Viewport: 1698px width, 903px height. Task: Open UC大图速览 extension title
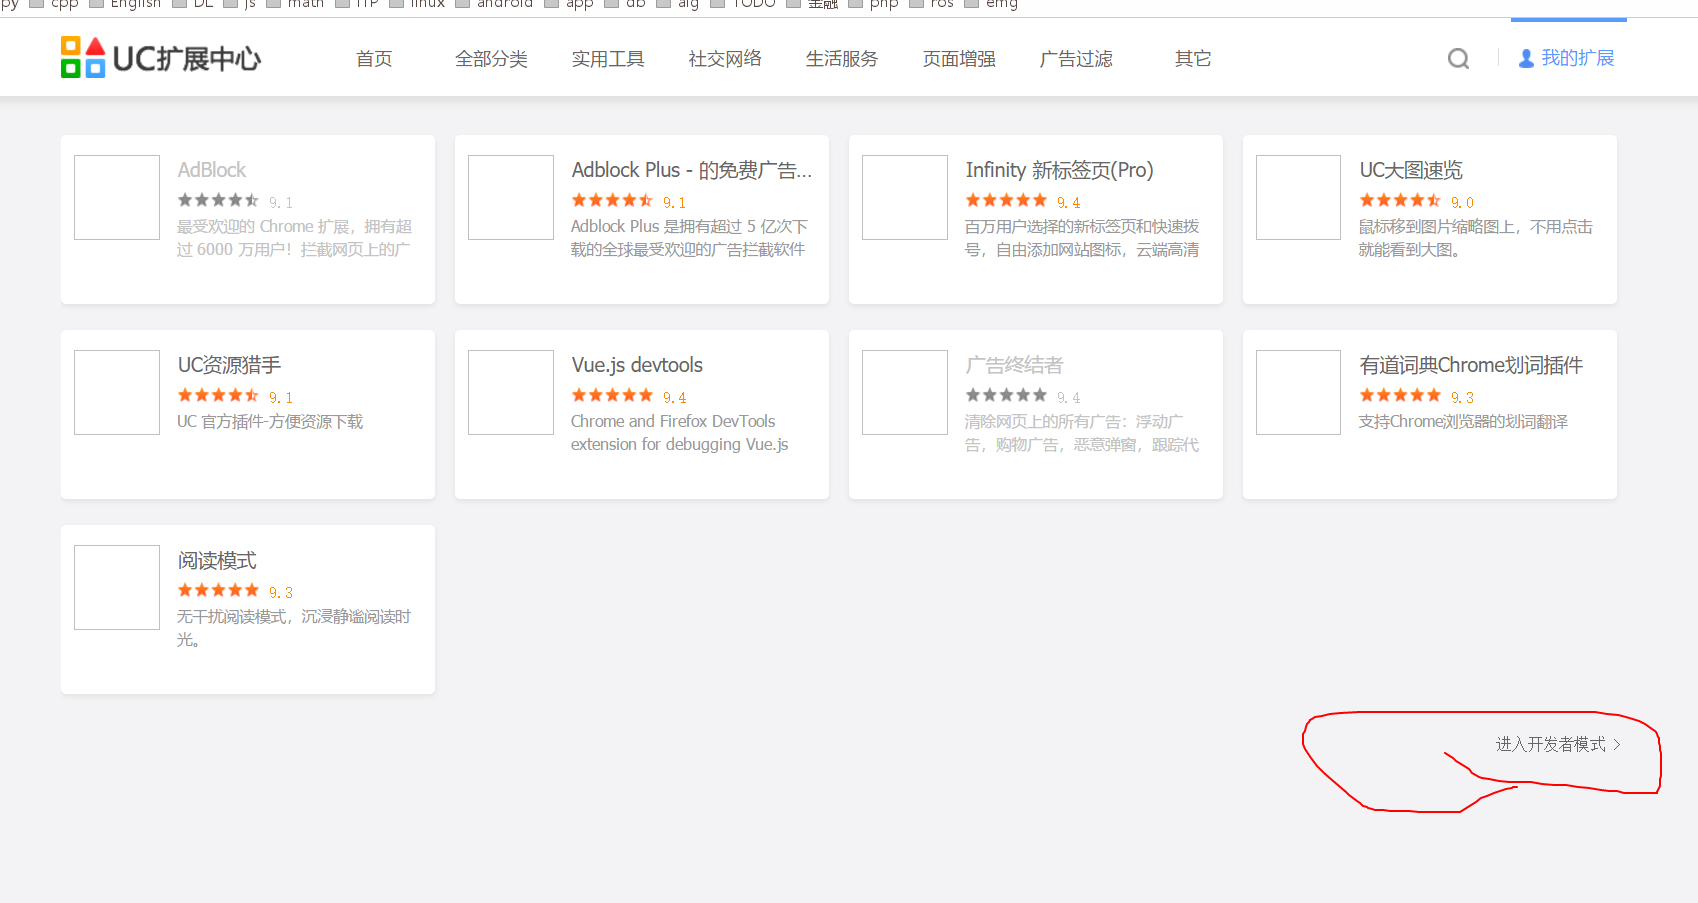pyautogui.click(x=1411, y=170)
